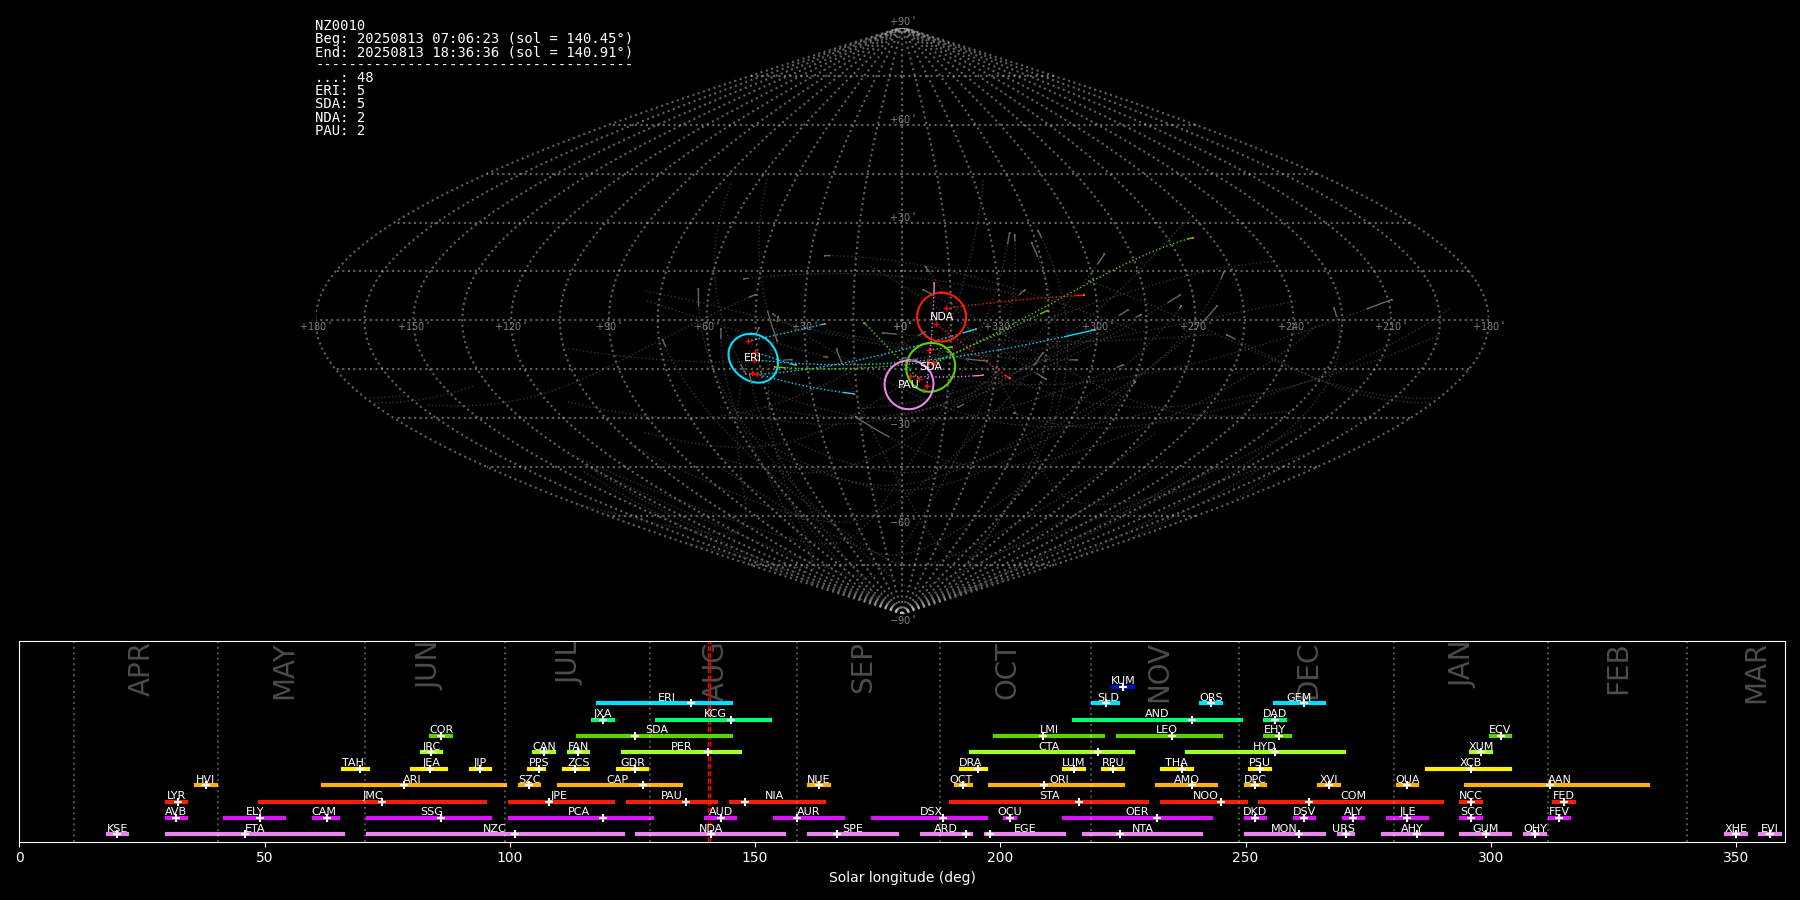Click the station name NZ0010 in the header
Image resolution: width=1800 pixels, height=900 pixels.
click(340, 26)
